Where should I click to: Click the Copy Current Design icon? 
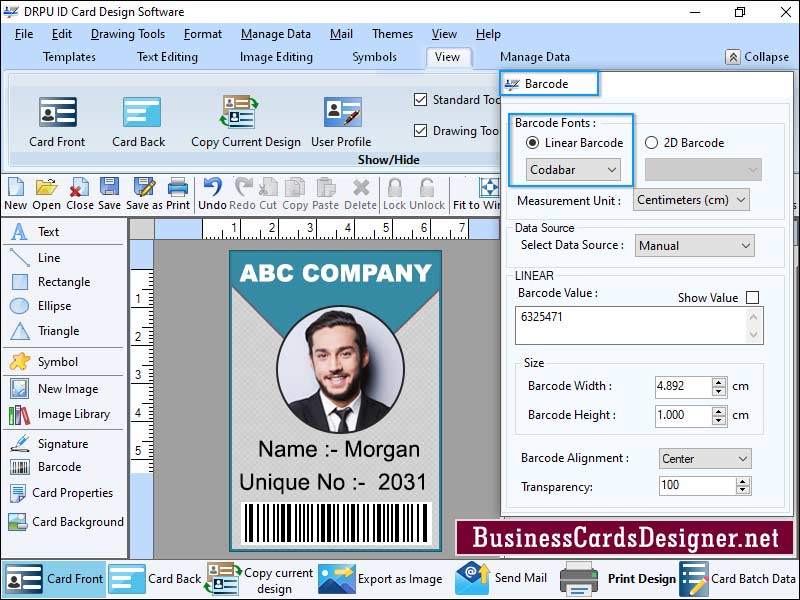click(x=238, y=113)
